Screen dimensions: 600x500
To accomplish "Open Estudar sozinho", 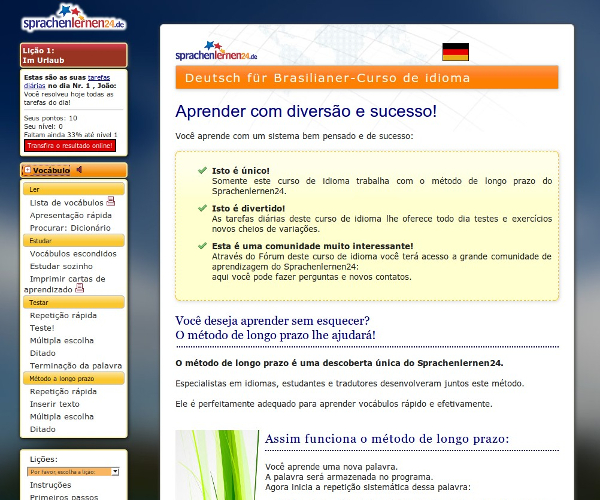I will 61,266.
